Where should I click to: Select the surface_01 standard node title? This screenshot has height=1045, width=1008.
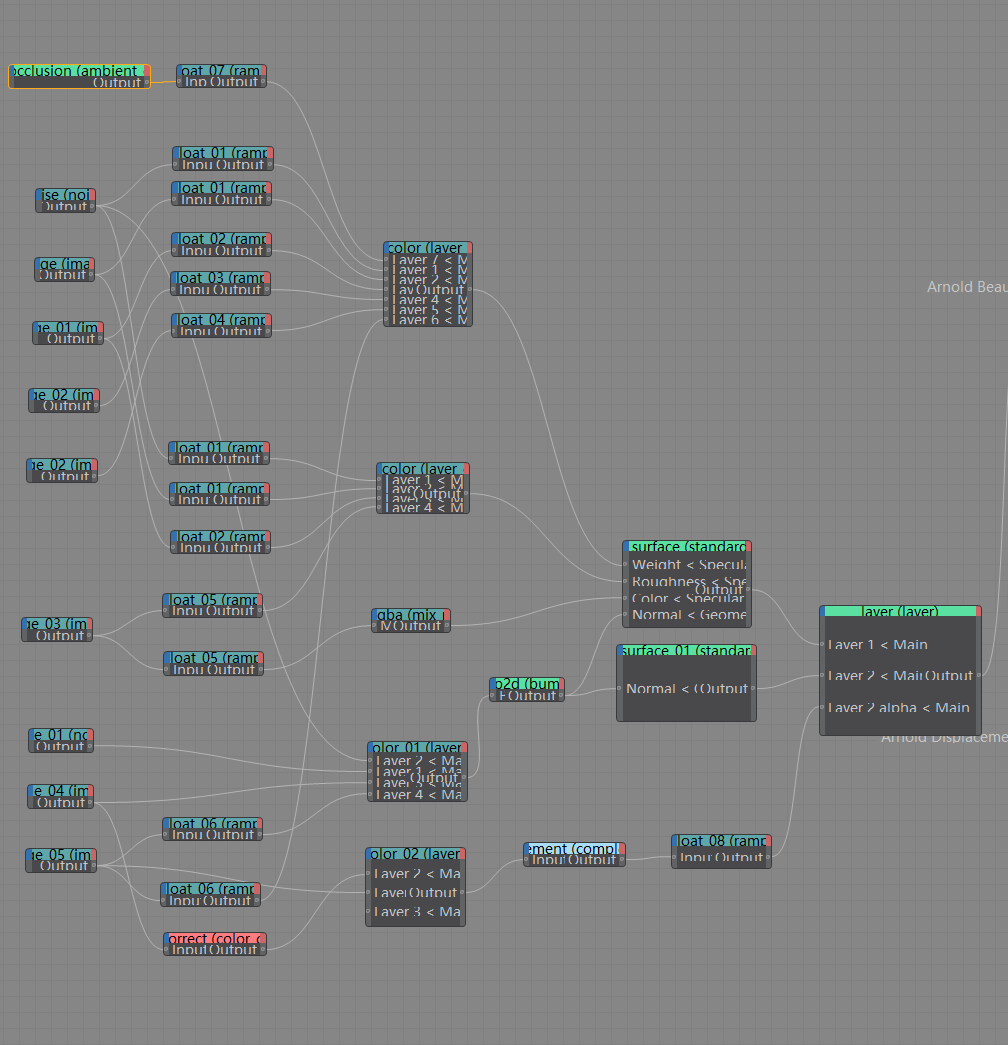click(x=686, y=650)
